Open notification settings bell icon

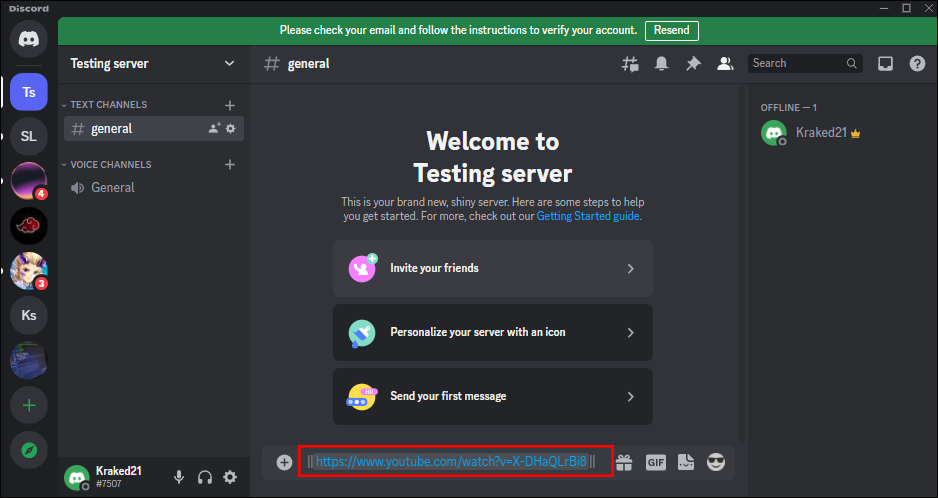coord(661,63)
